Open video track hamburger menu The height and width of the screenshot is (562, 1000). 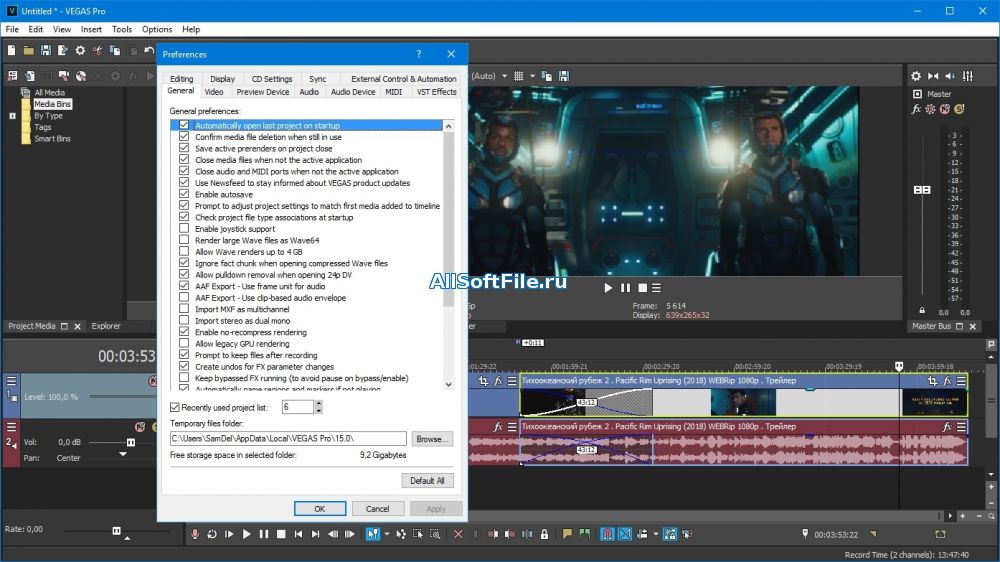point(11,381)
